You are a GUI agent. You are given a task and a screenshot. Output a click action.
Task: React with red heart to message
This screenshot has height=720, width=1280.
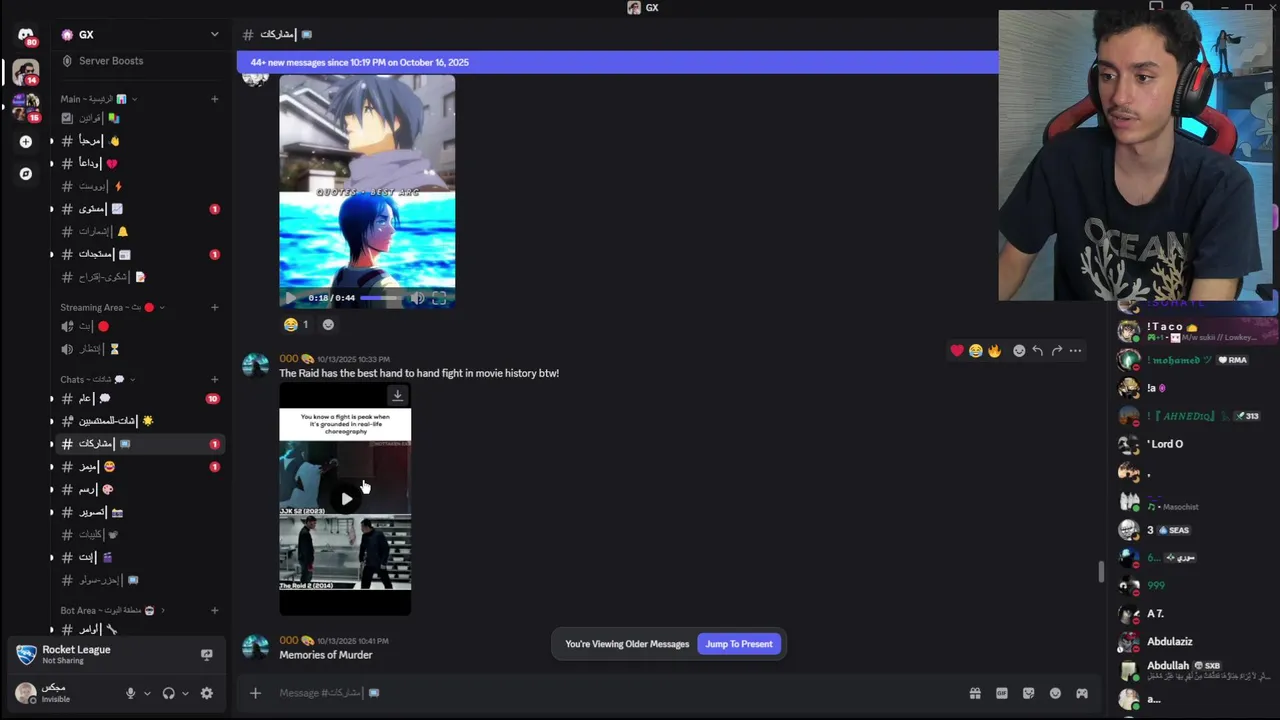click(x=957, y=351)
